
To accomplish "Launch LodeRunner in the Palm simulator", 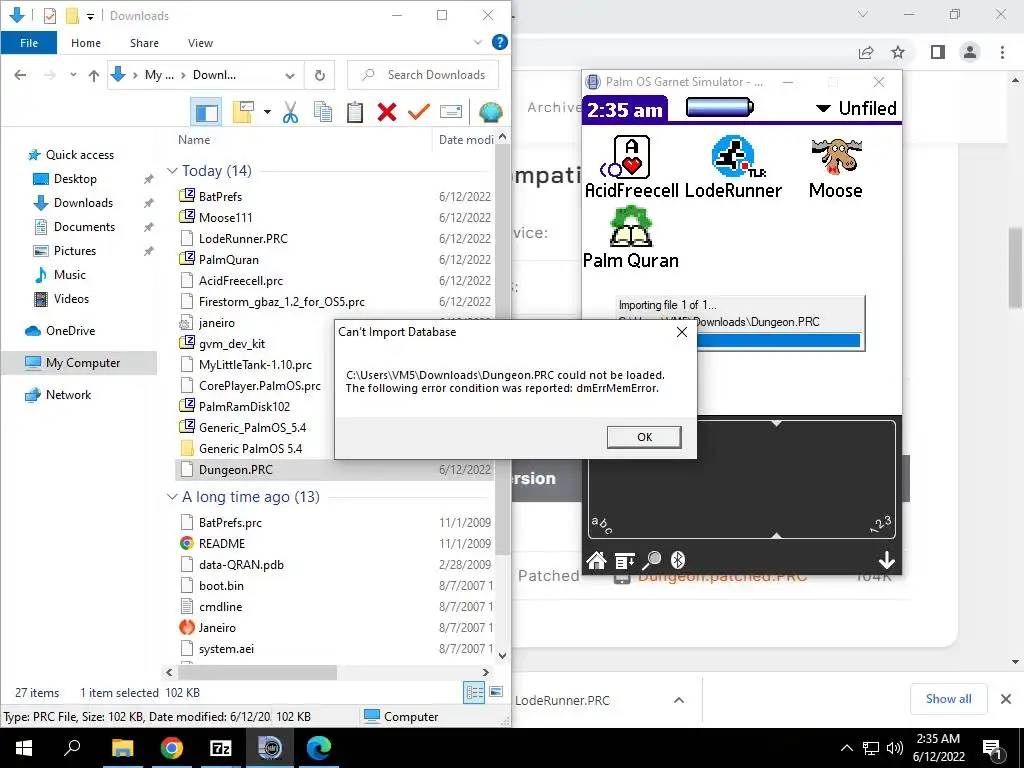I will point(733,167).
